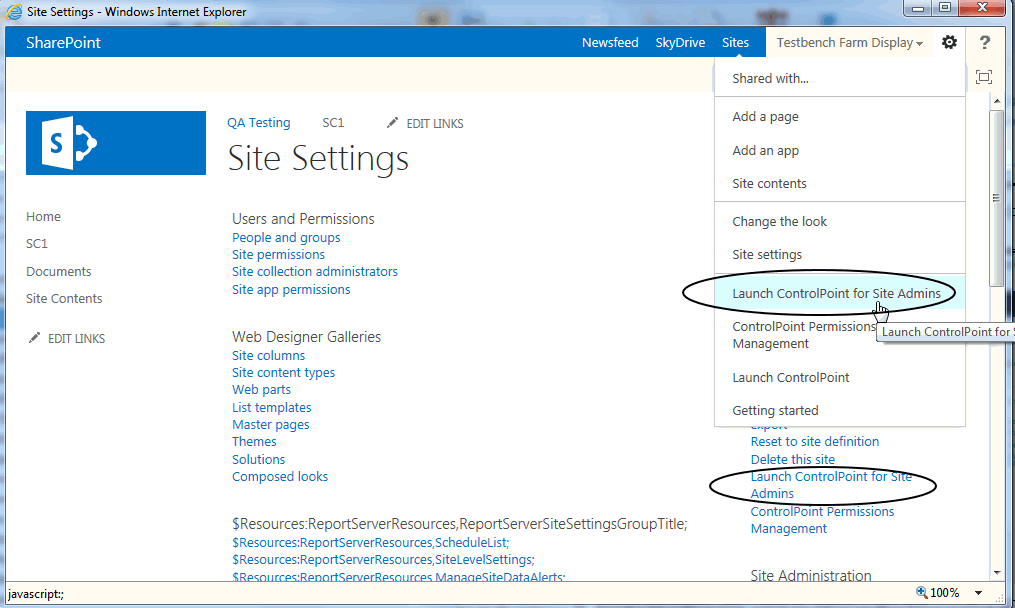Image resolution: width=1015 pixels, height=608 pixels.
Task: Open the Testbench Farm Display user menu
Action: (x=848, y=42)
